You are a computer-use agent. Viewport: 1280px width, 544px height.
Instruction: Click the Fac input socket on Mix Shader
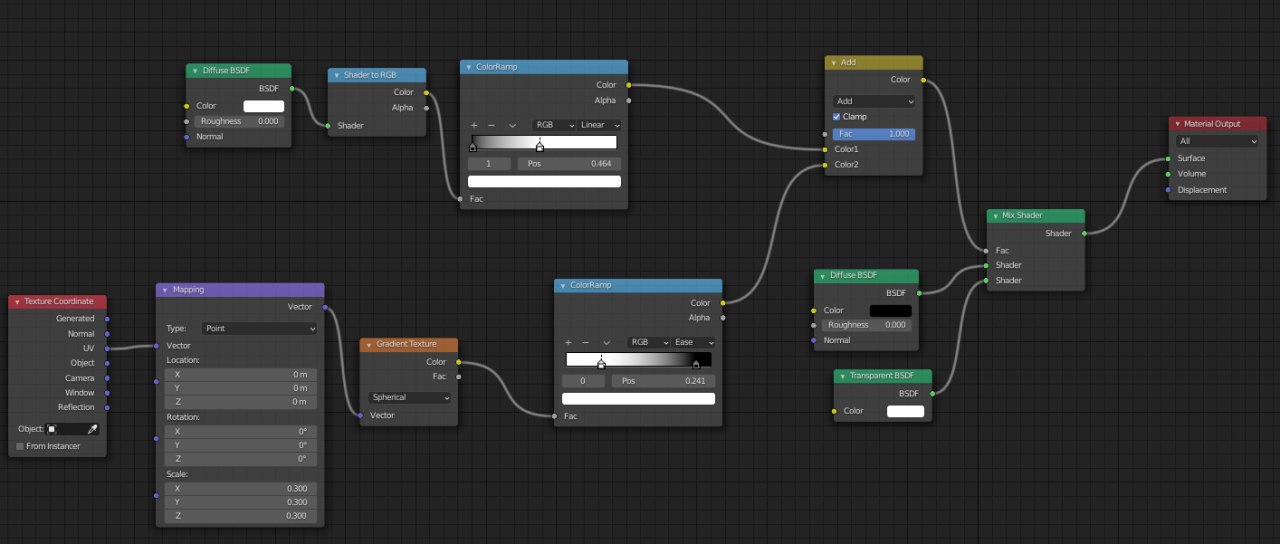(986, 250)
